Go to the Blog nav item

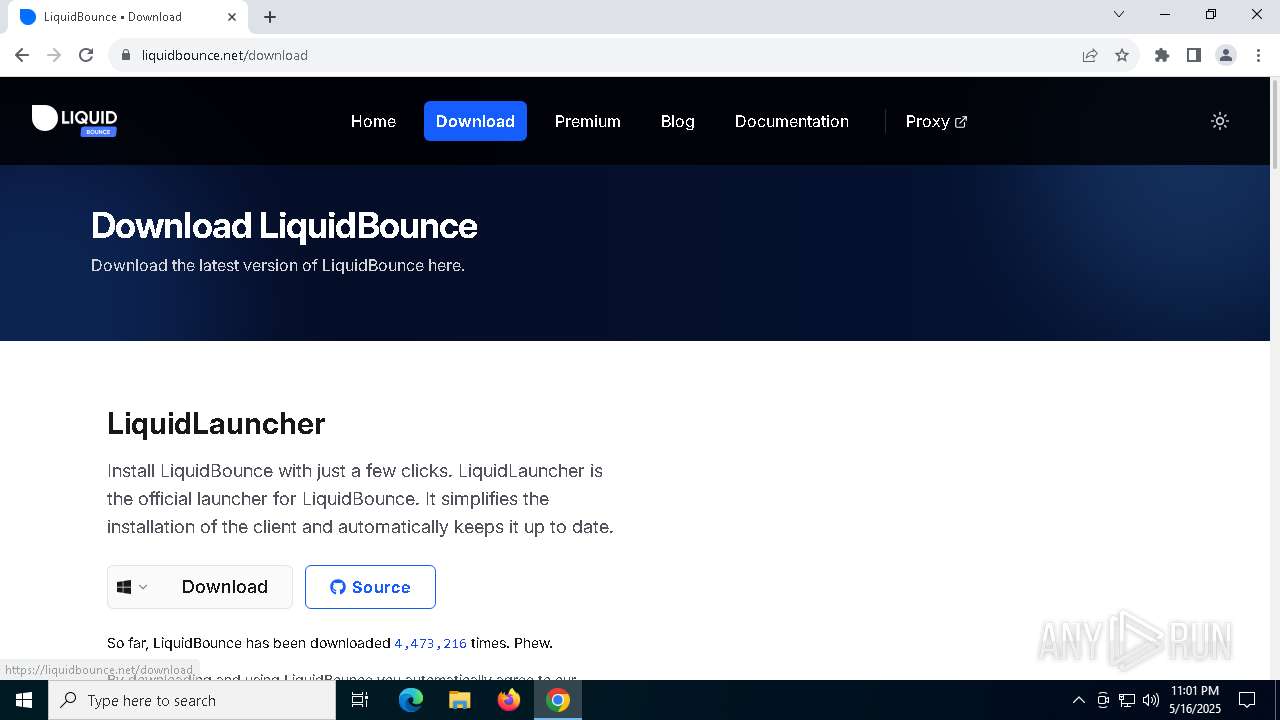pyautogui.click(x=677, y=121)
